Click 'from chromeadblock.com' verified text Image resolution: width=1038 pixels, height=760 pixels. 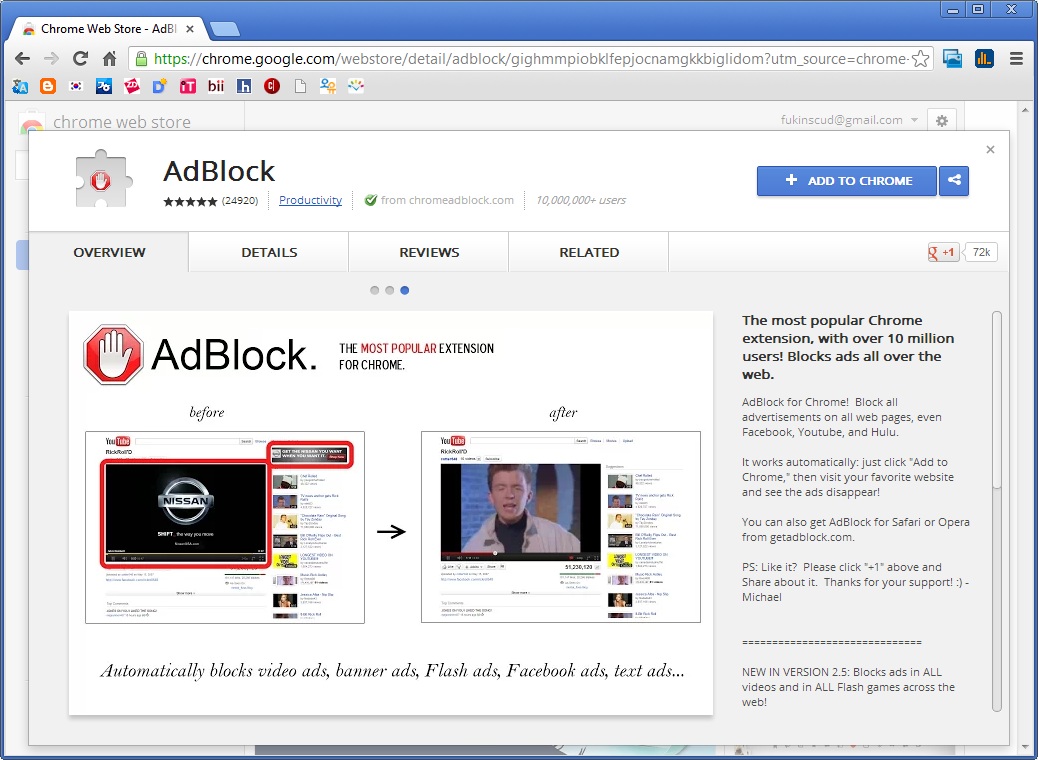pyautogui.click(x=440, y=200)
